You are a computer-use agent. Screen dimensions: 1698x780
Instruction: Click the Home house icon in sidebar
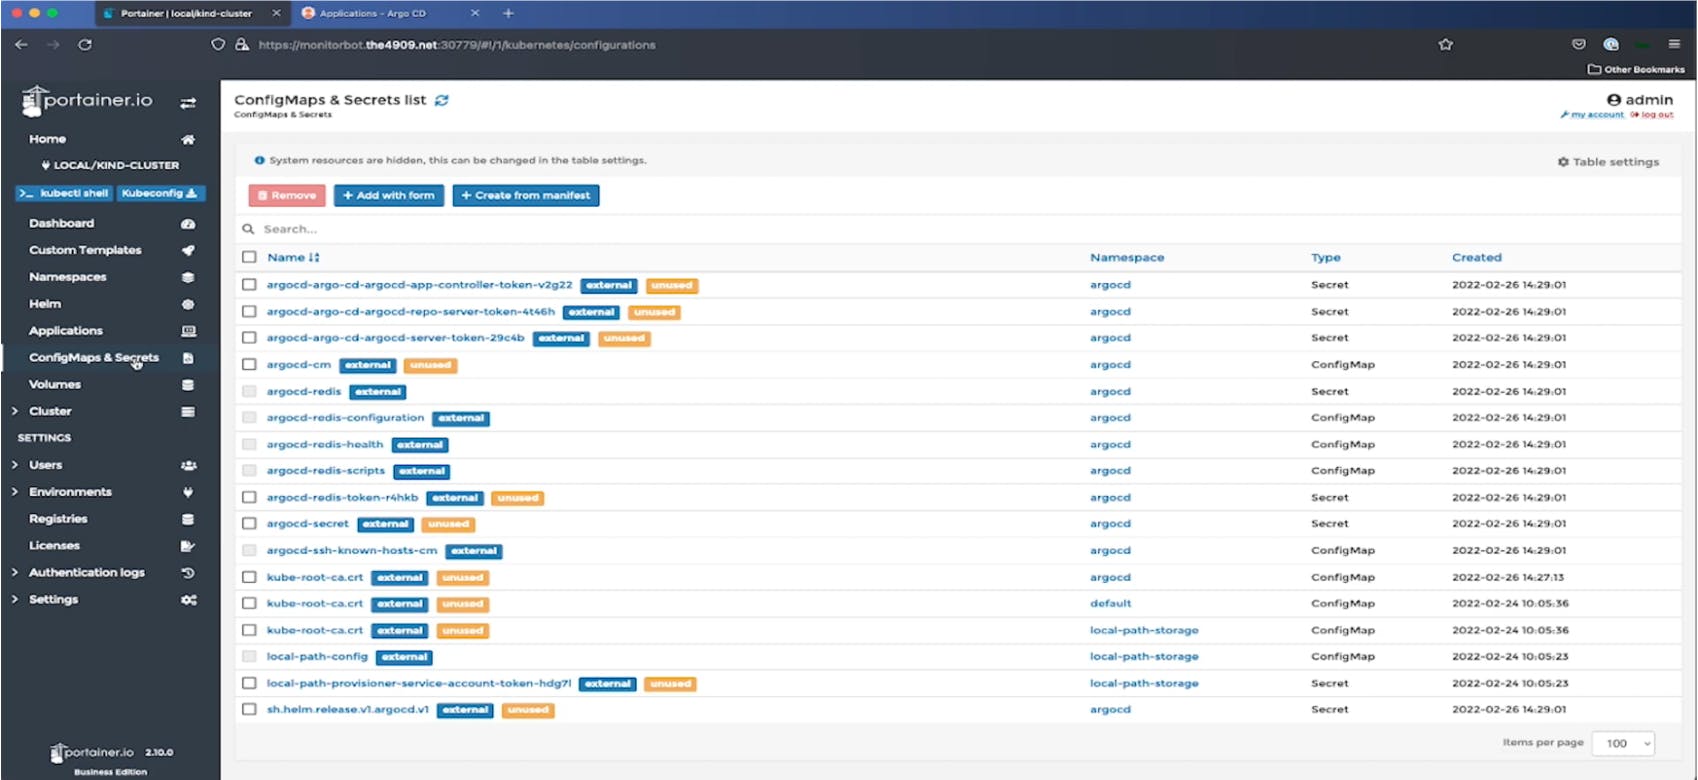pos(188,140)
